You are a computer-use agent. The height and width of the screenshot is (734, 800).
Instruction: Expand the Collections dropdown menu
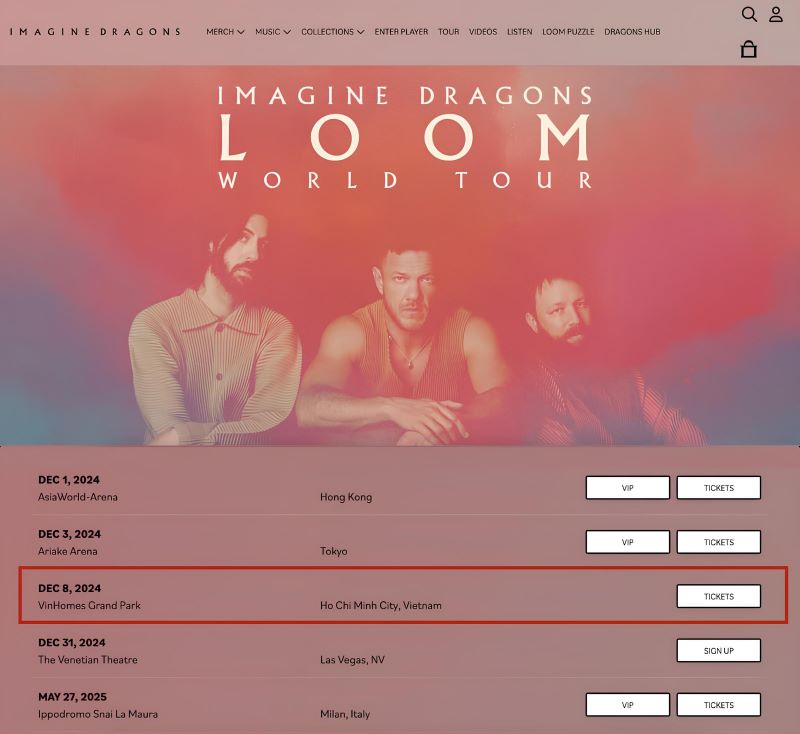pos(333,32)
